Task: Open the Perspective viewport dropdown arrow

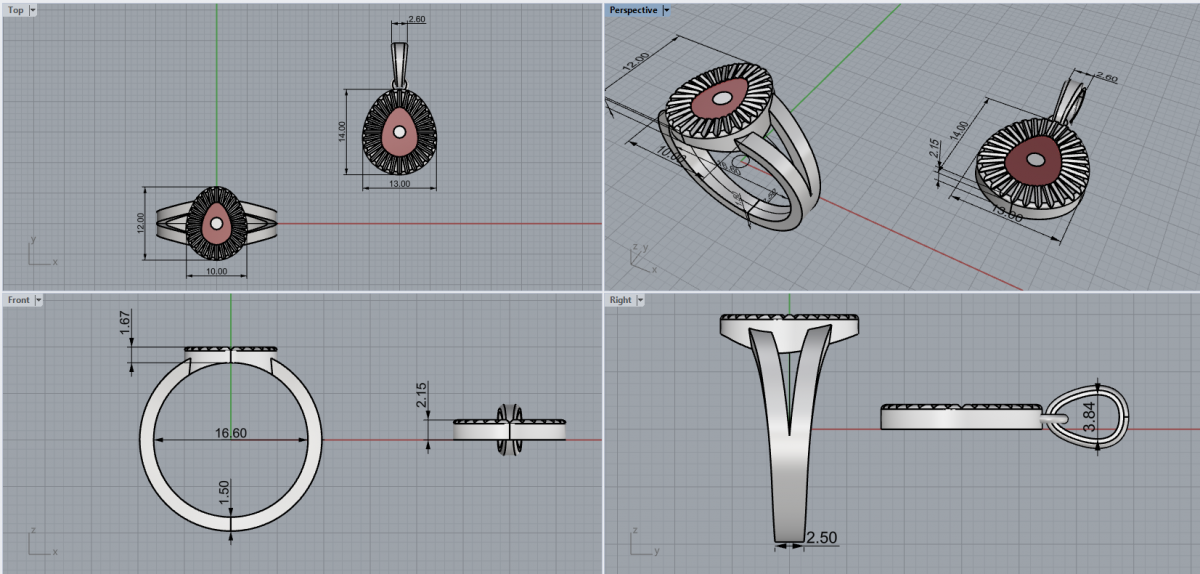Action: (x=667, y=10)
